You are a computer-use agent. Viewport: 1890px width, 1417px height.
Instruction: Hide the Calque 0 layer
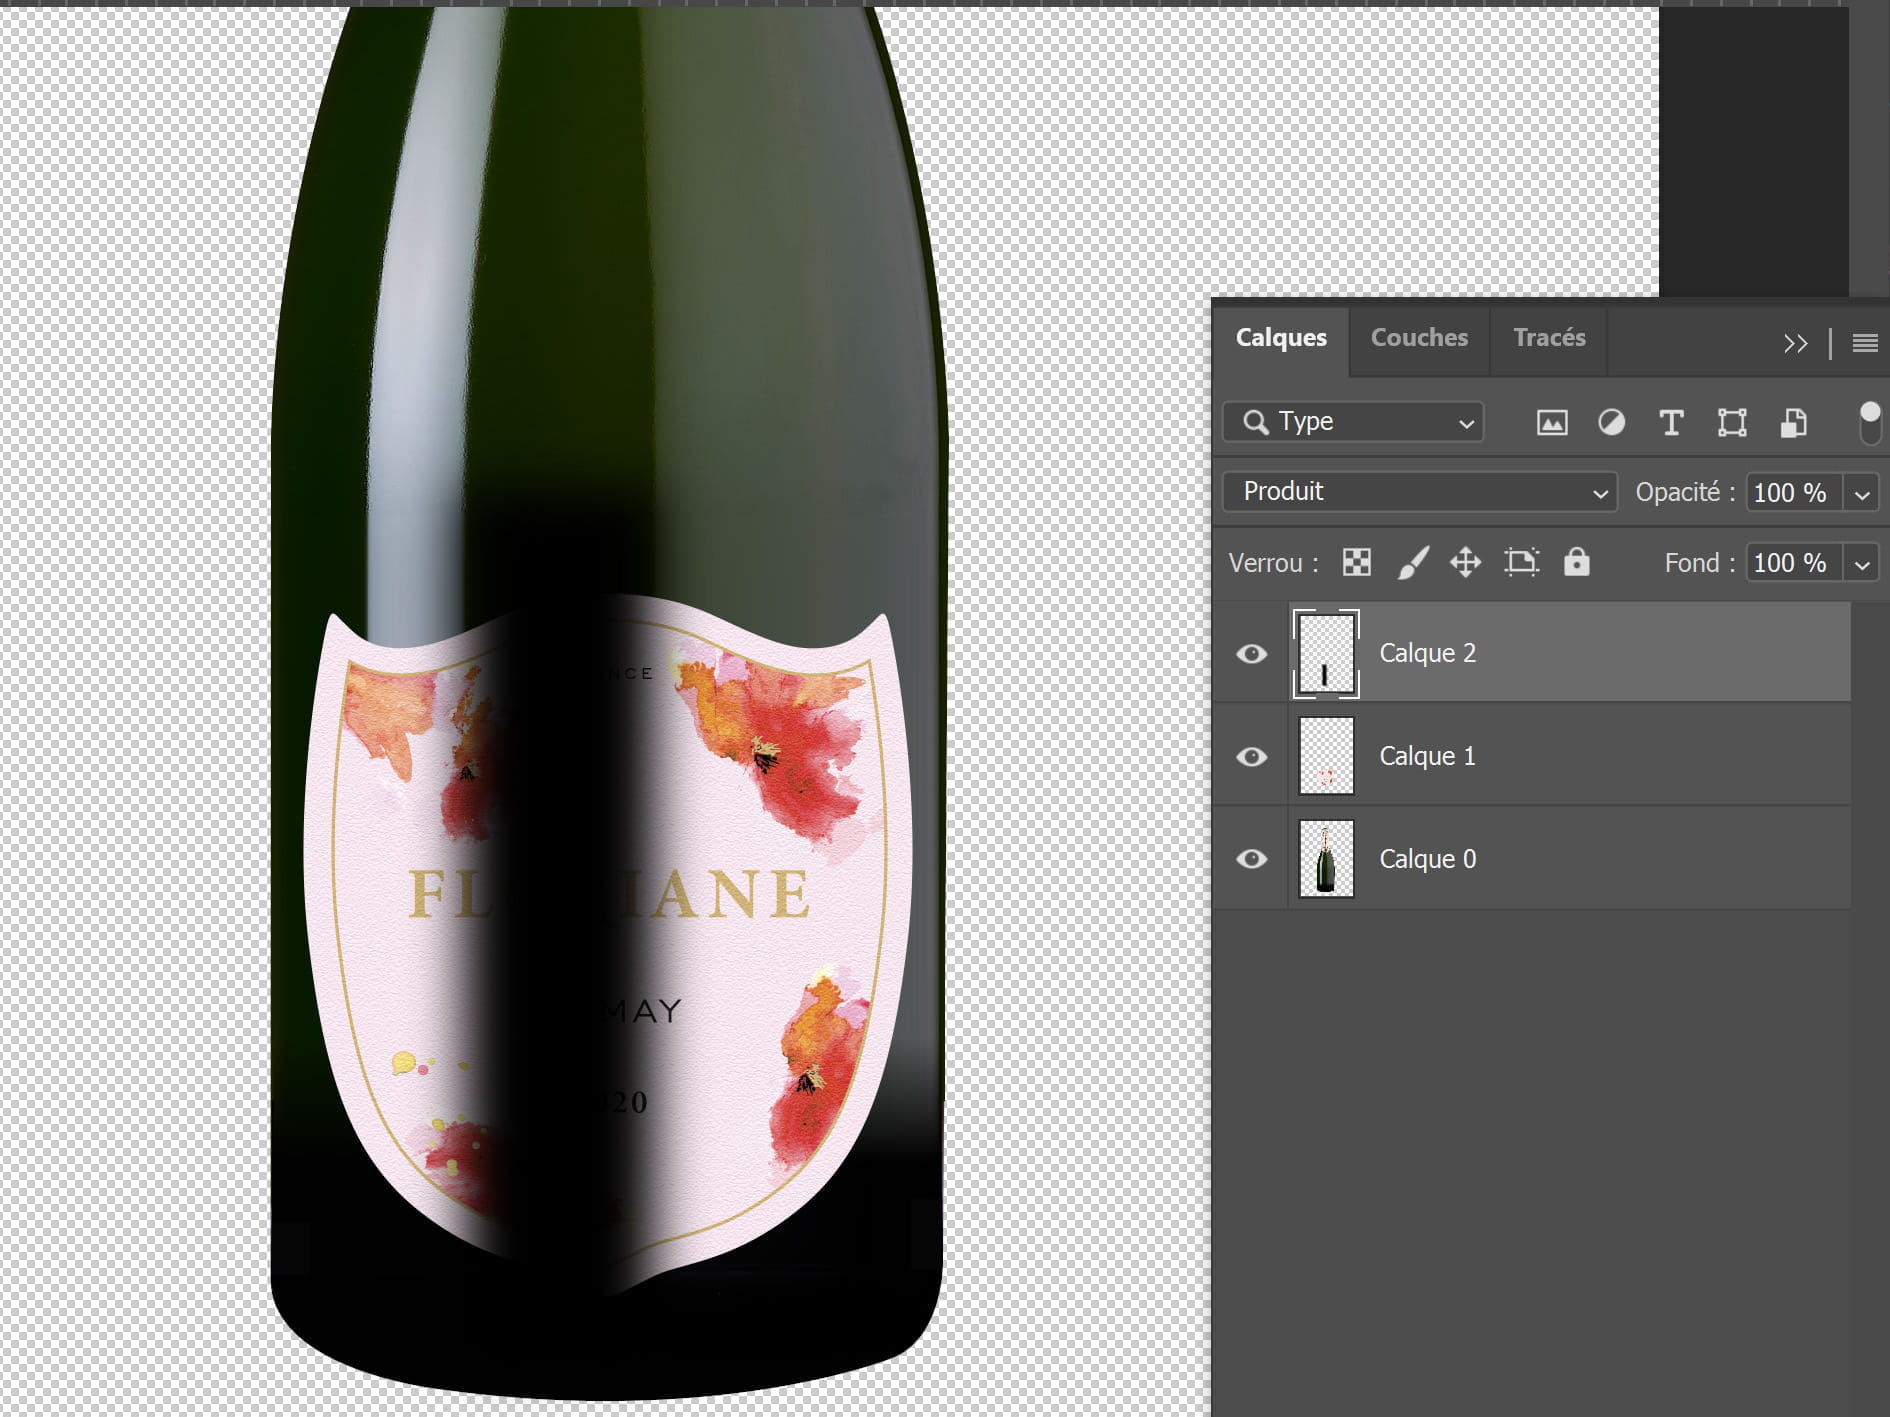[x=1251, y=859]
